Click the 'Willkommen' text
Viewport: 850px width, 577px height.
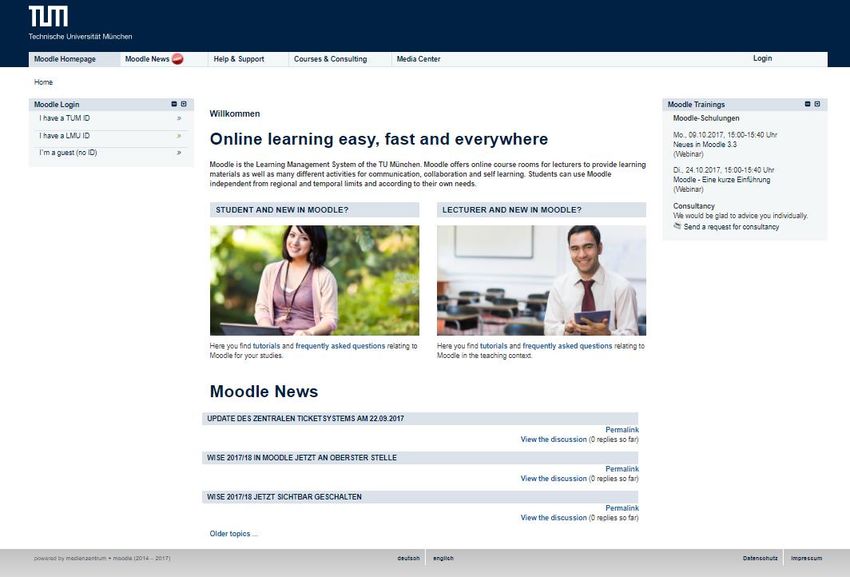pos(235,114)
